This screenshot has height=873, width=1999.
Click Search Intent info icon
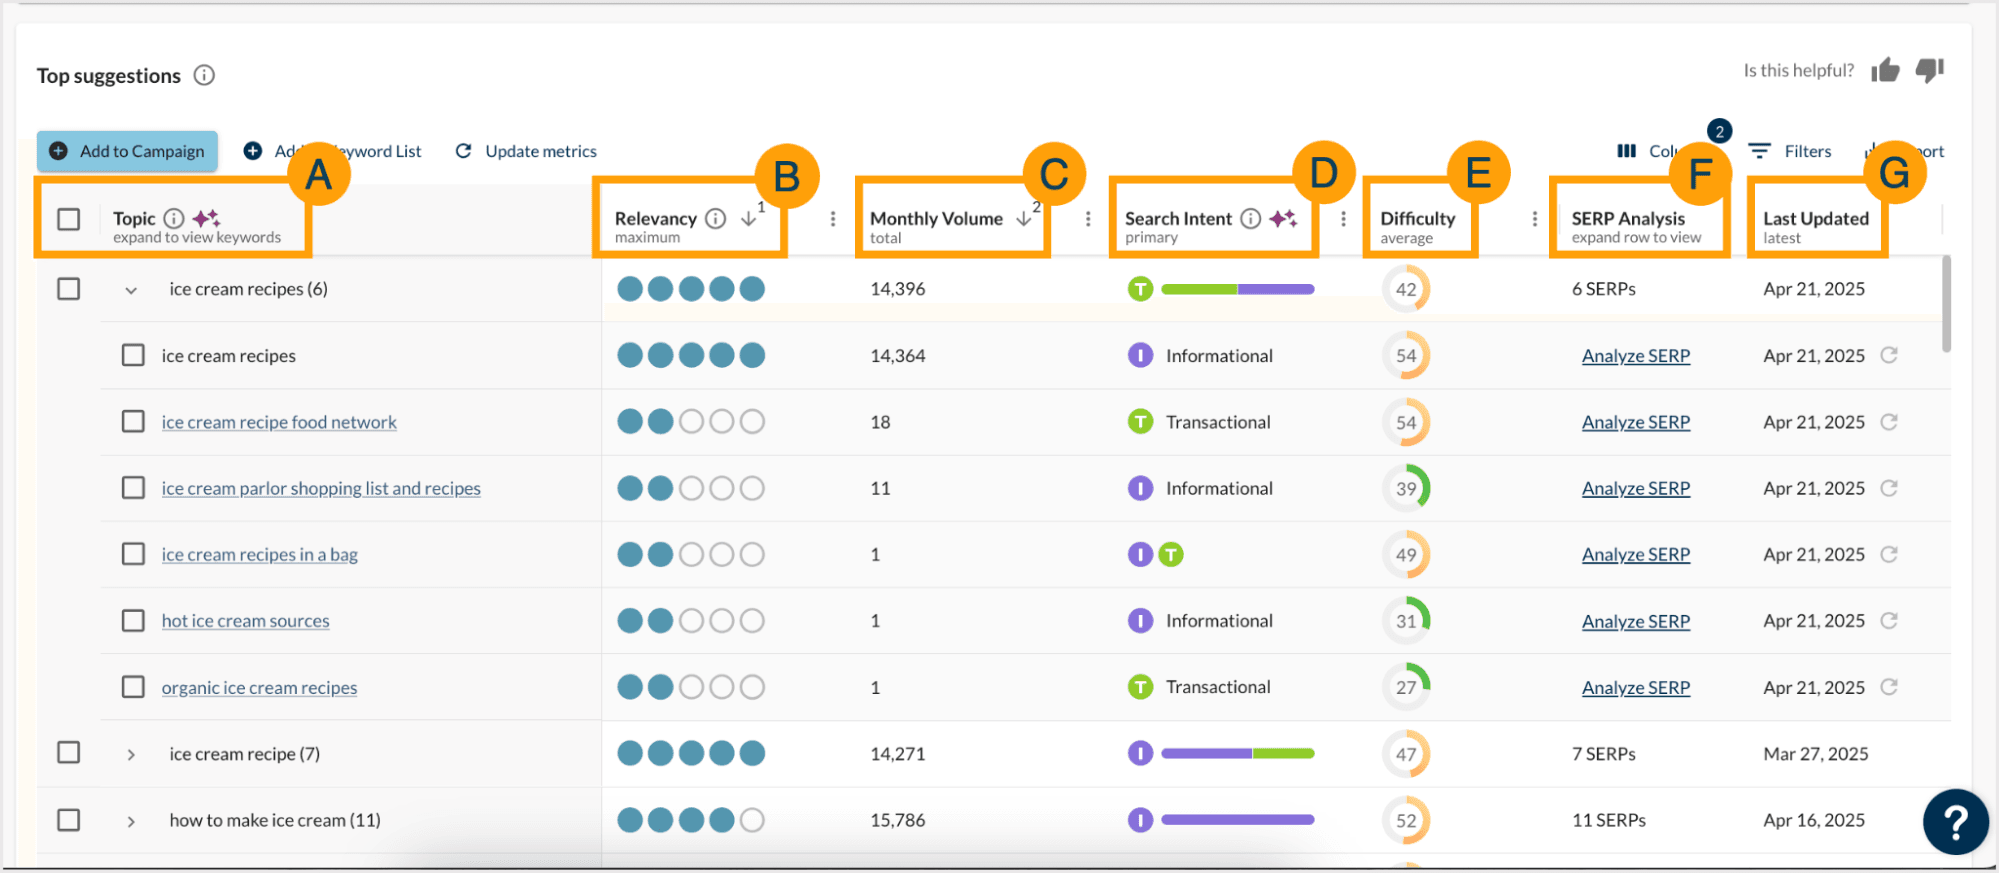(x=1250, y=219)
